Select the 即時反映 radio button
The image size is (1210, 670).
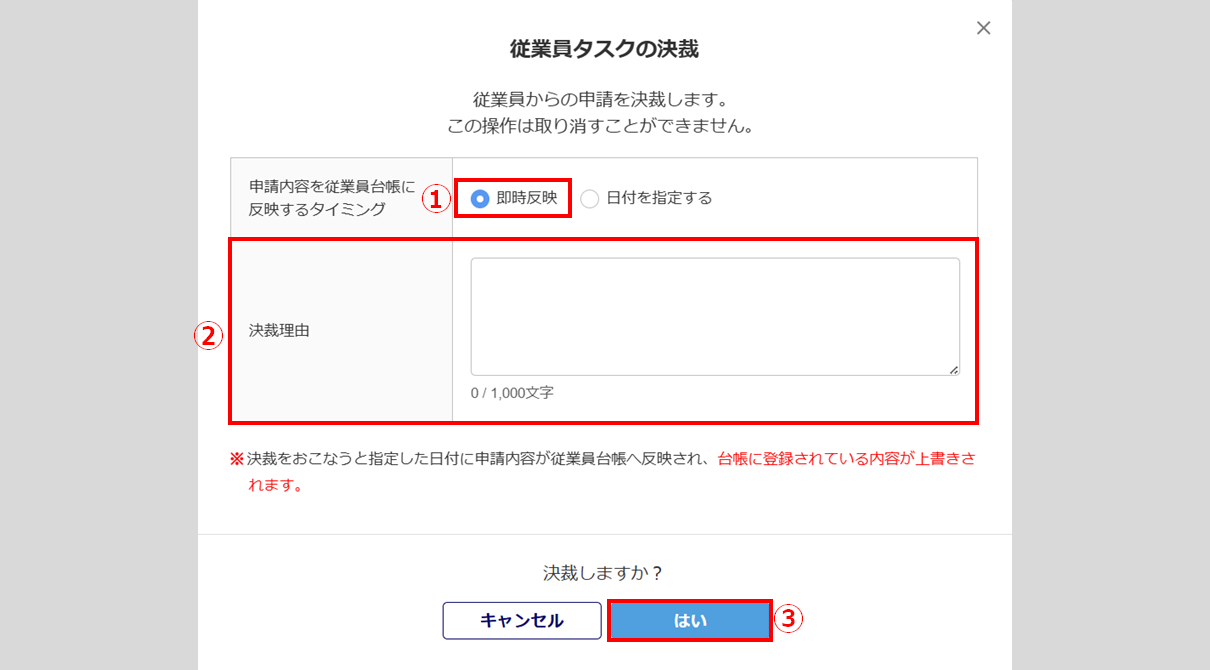coord(480,198)
